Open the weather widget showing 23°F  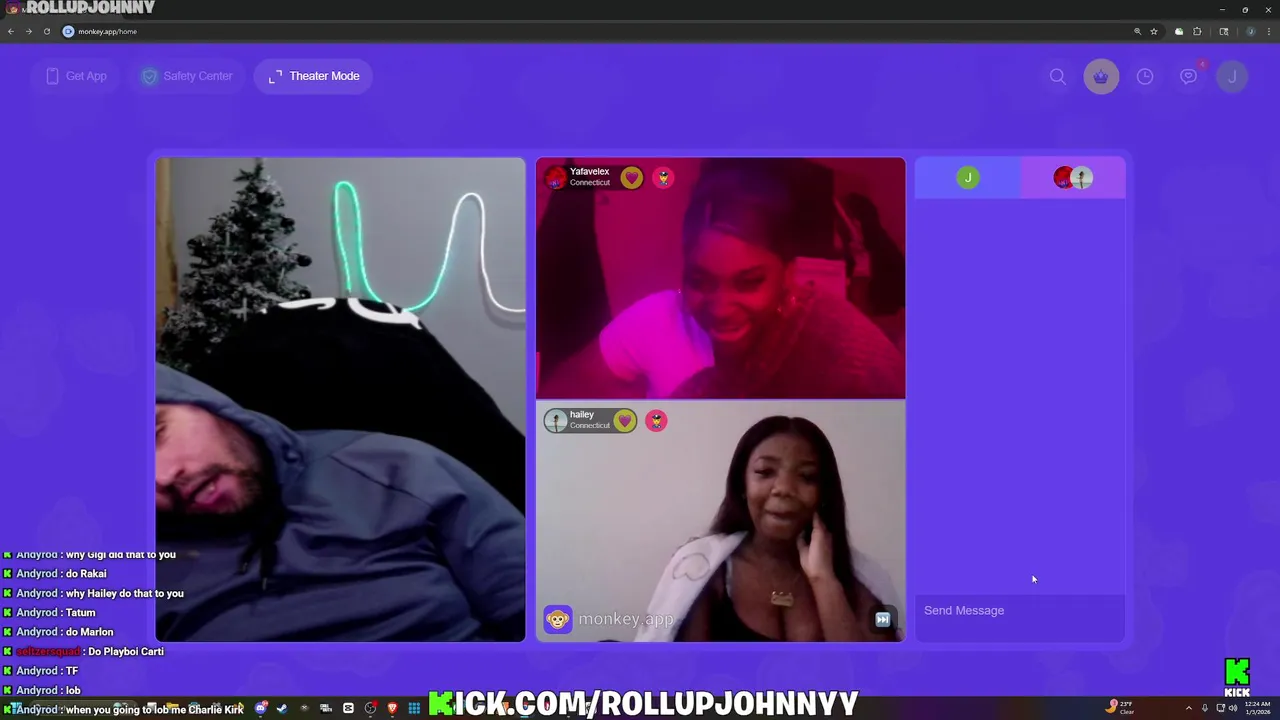1120,708
